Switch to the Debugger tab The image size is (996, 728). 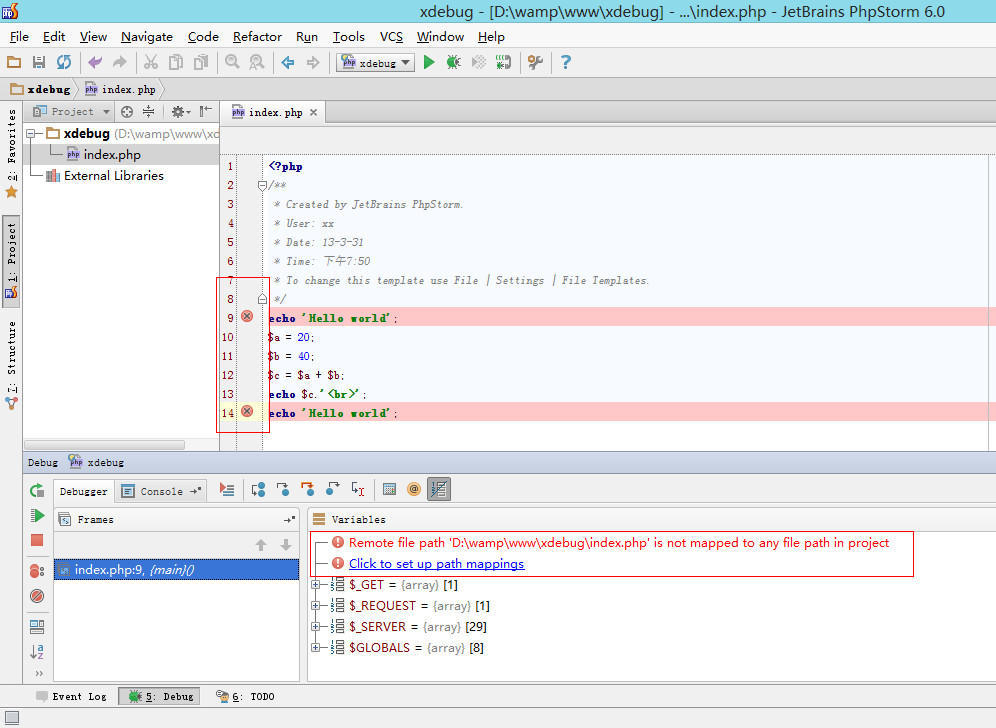[x=83, y=491]
